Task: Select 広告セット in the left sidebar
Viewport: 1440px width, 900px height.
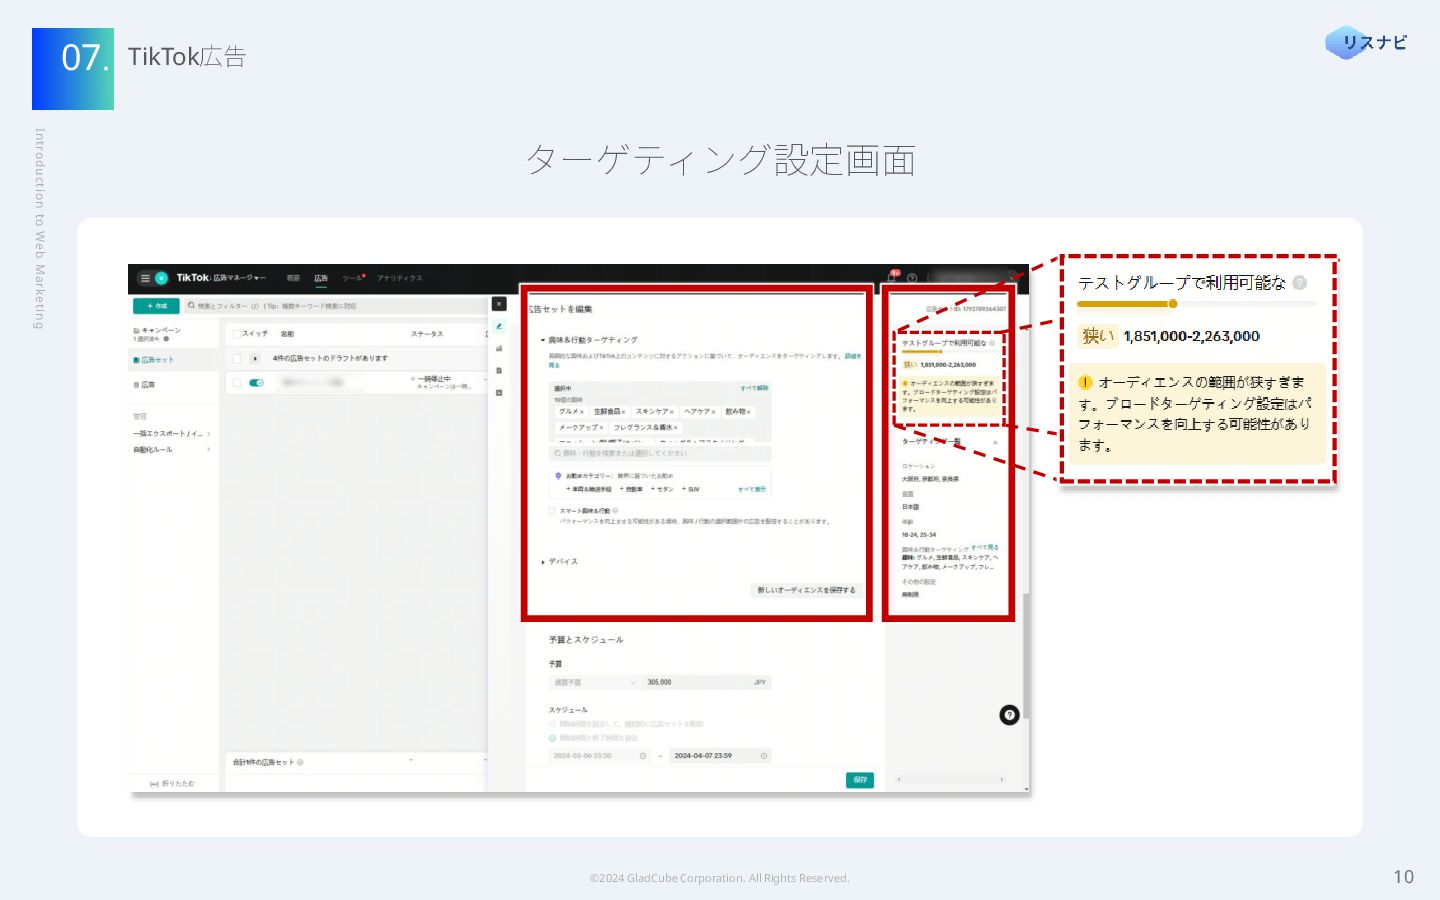Action: (154, 360)
